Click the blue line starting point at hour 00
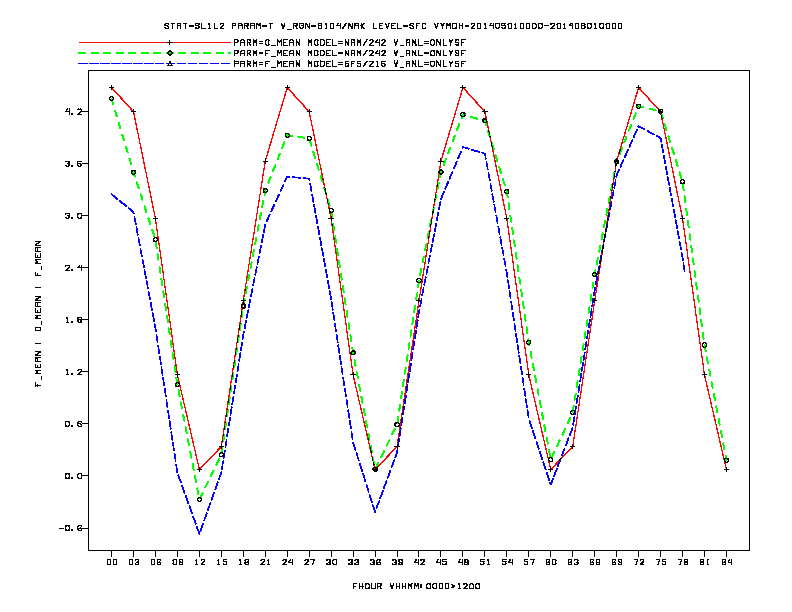 click(x=112, y=193)
